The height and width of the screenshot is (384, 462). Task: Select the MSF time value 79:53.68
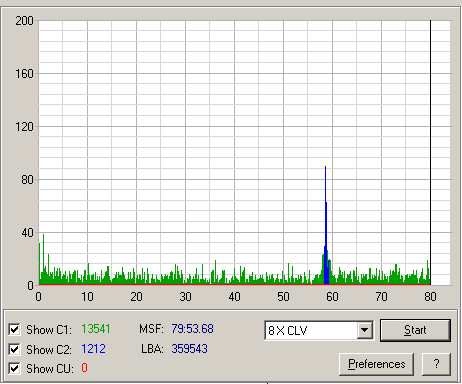click(x=192, y=329)
